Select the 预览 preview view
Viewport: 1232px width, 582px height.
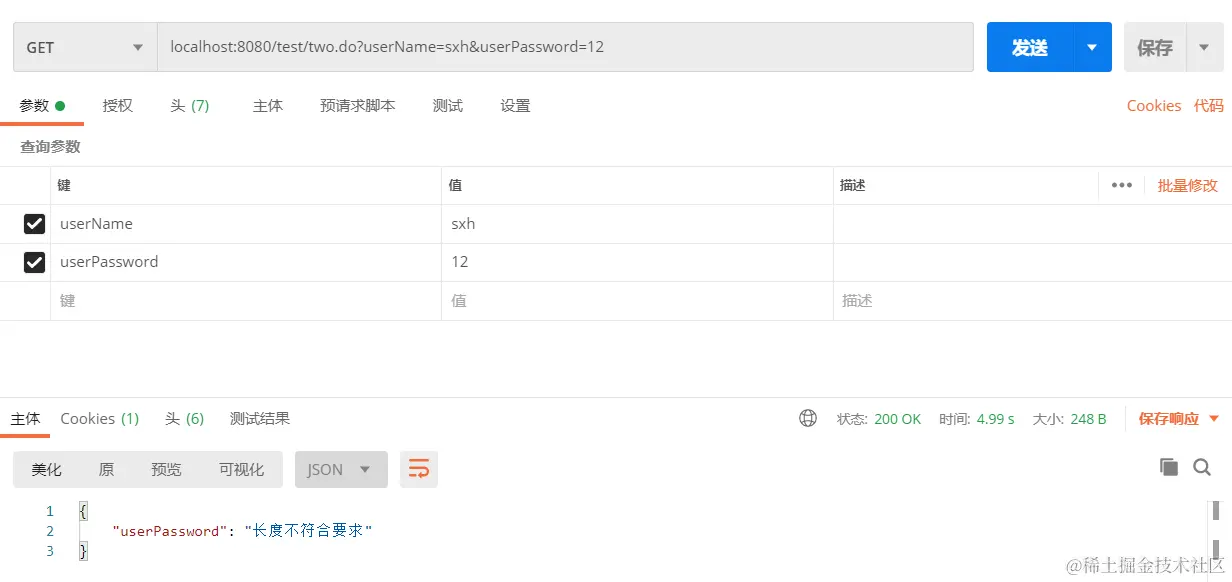(x=167, y=469)
